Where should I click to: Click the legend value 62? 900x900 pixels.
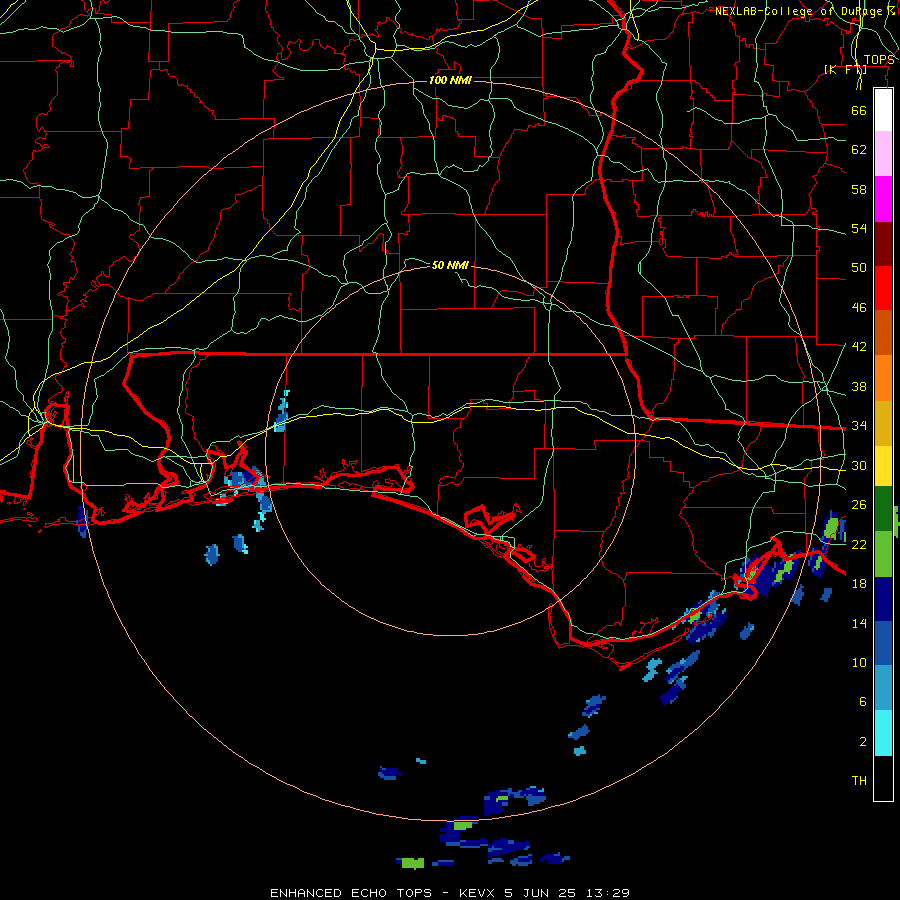coord(859,150)
